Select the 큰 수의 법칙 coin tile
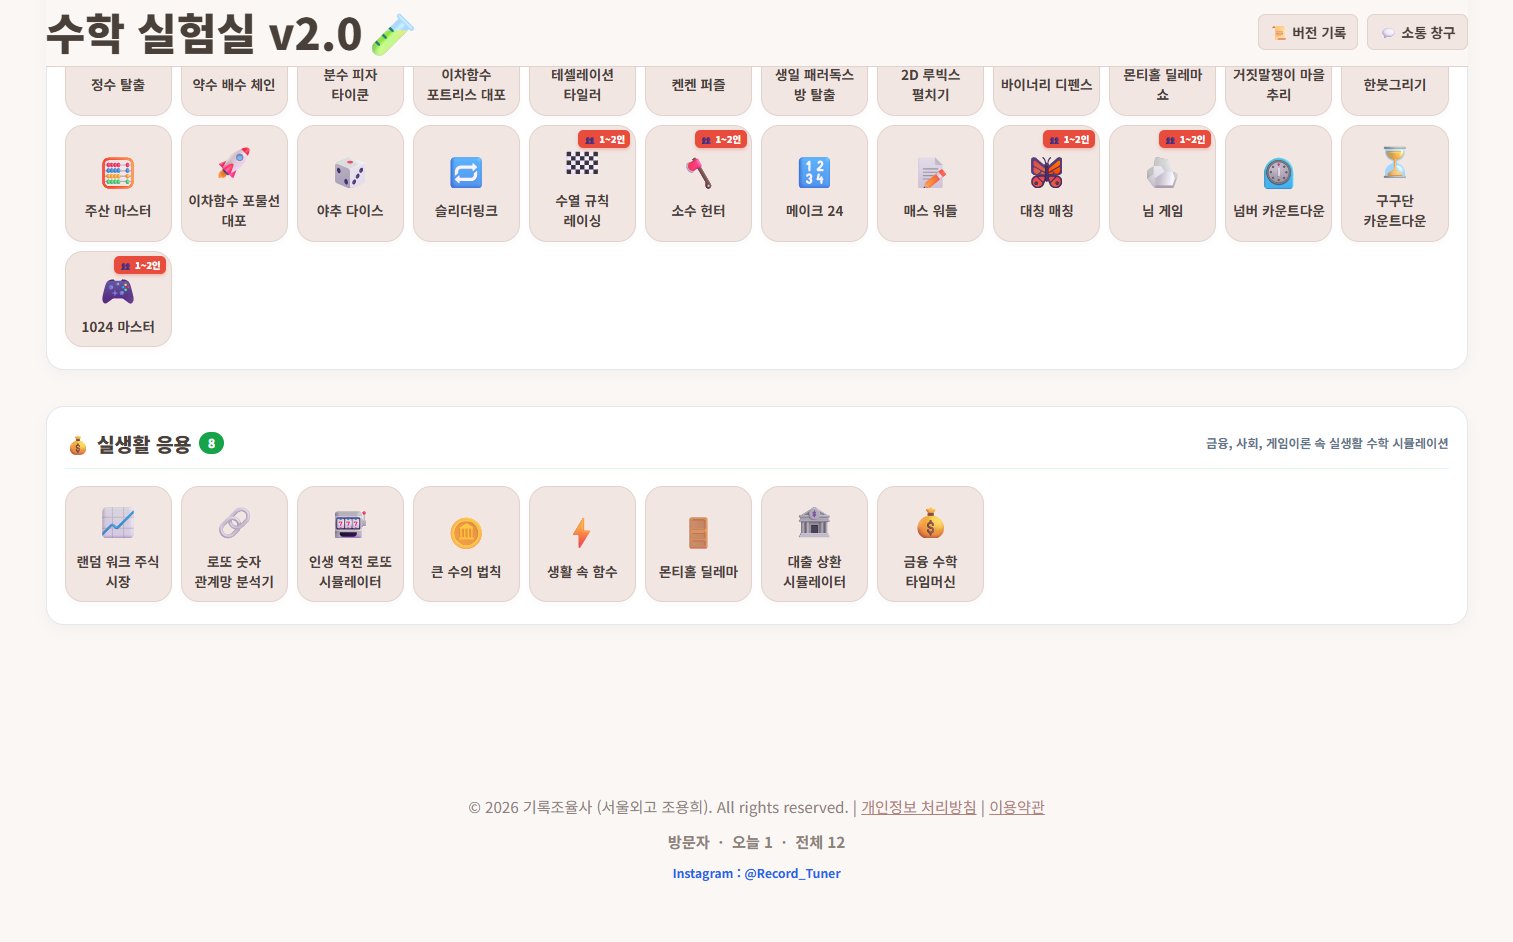 point(466,544)
